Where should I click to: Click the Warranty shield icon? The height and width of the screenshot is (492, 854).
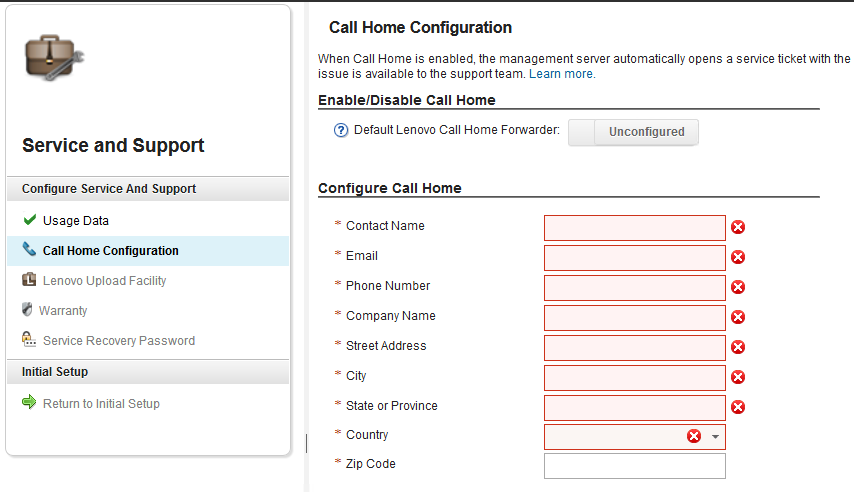(27, 309)
